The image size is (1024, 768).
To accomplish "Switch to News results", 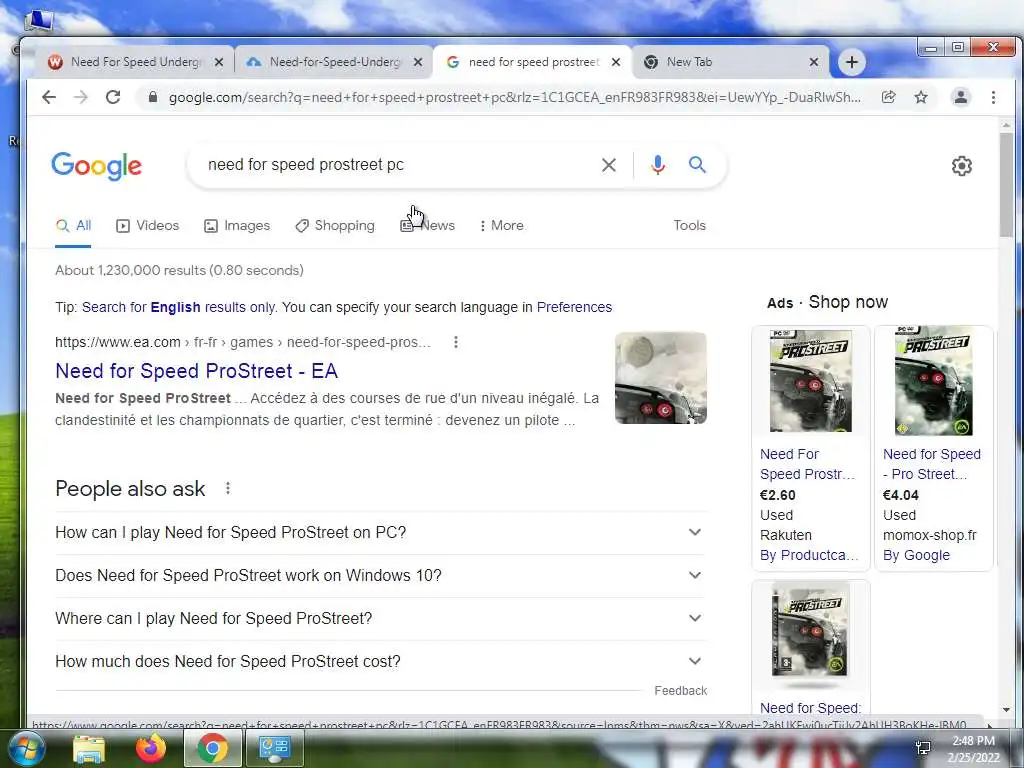I will point(428,225).
